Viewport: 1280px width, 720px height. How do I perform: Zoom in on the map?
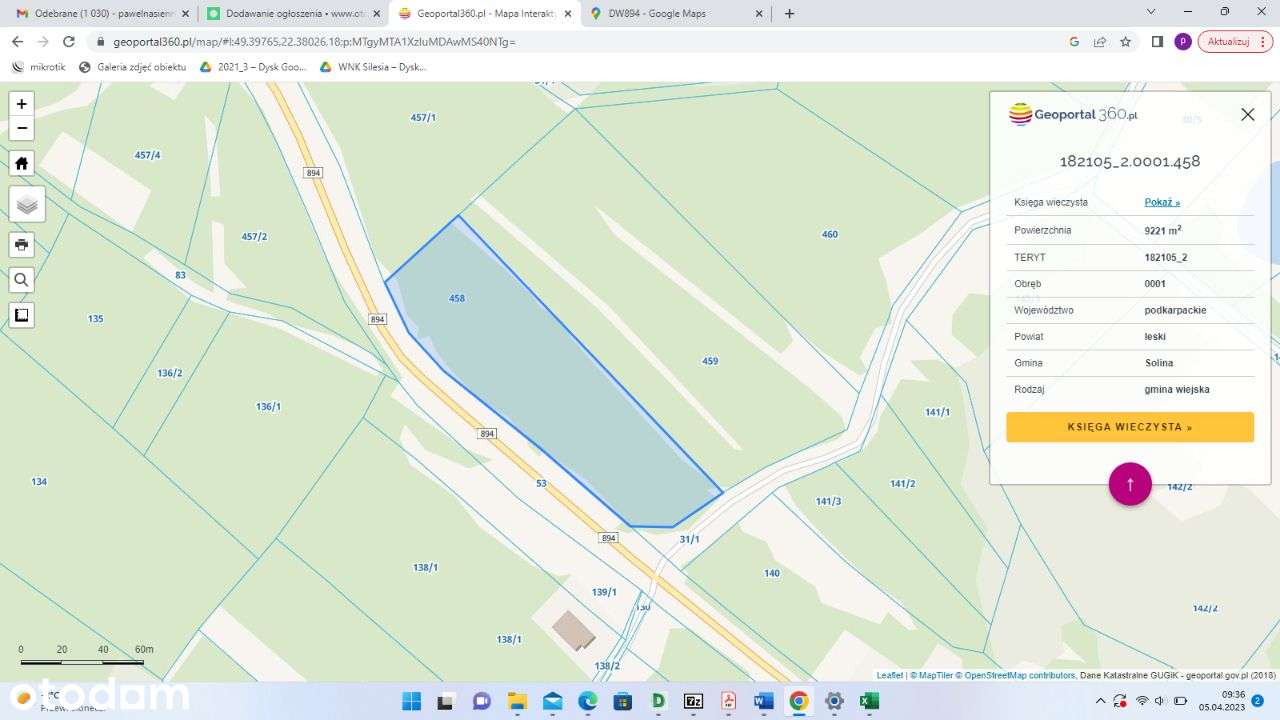[22, 104]
